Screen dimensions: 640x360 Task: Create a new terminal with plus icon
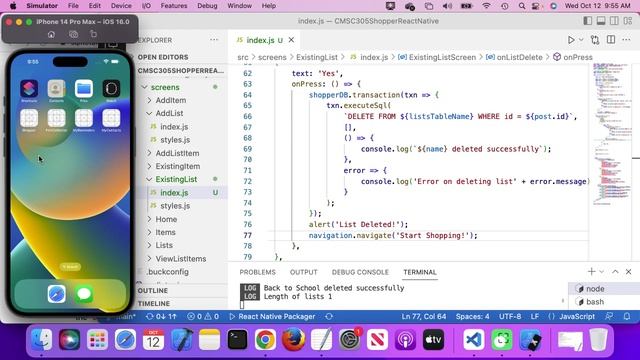tap(591, 271)
